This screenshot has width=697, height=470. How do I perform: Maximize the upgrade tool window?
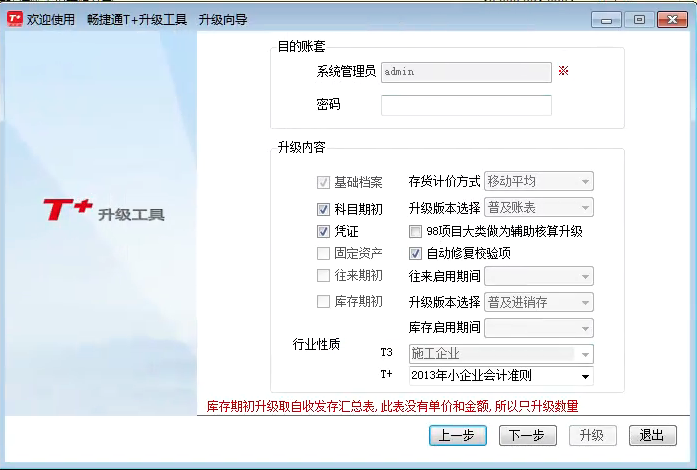pyautogui.click(x=639, y=20)
